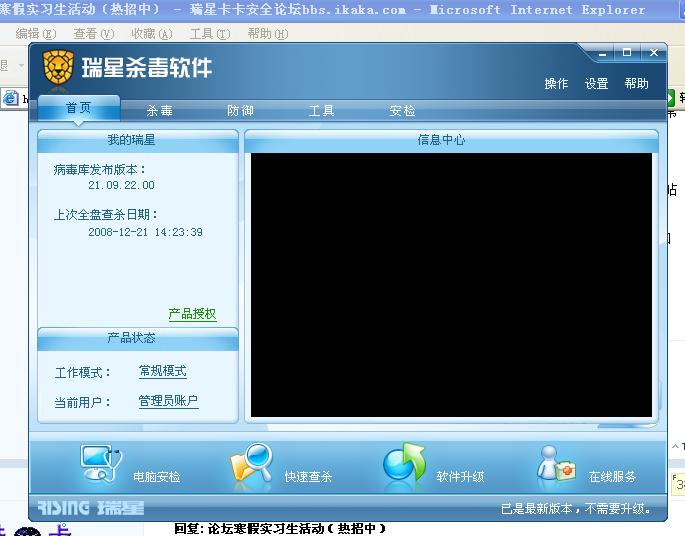Close the Rising antivirus window
The image size is (685, 536).
point(654,53)
